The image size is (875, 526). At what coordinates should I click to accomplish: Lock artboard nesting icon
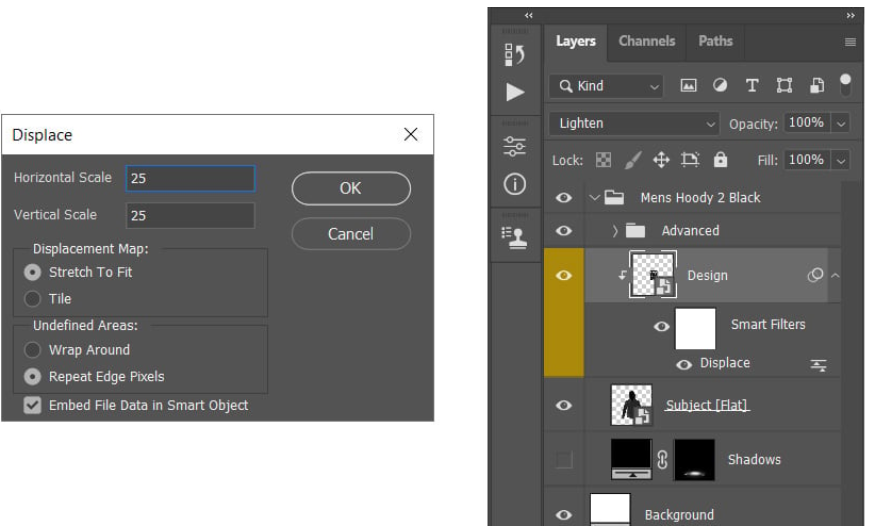pos(690,160)
